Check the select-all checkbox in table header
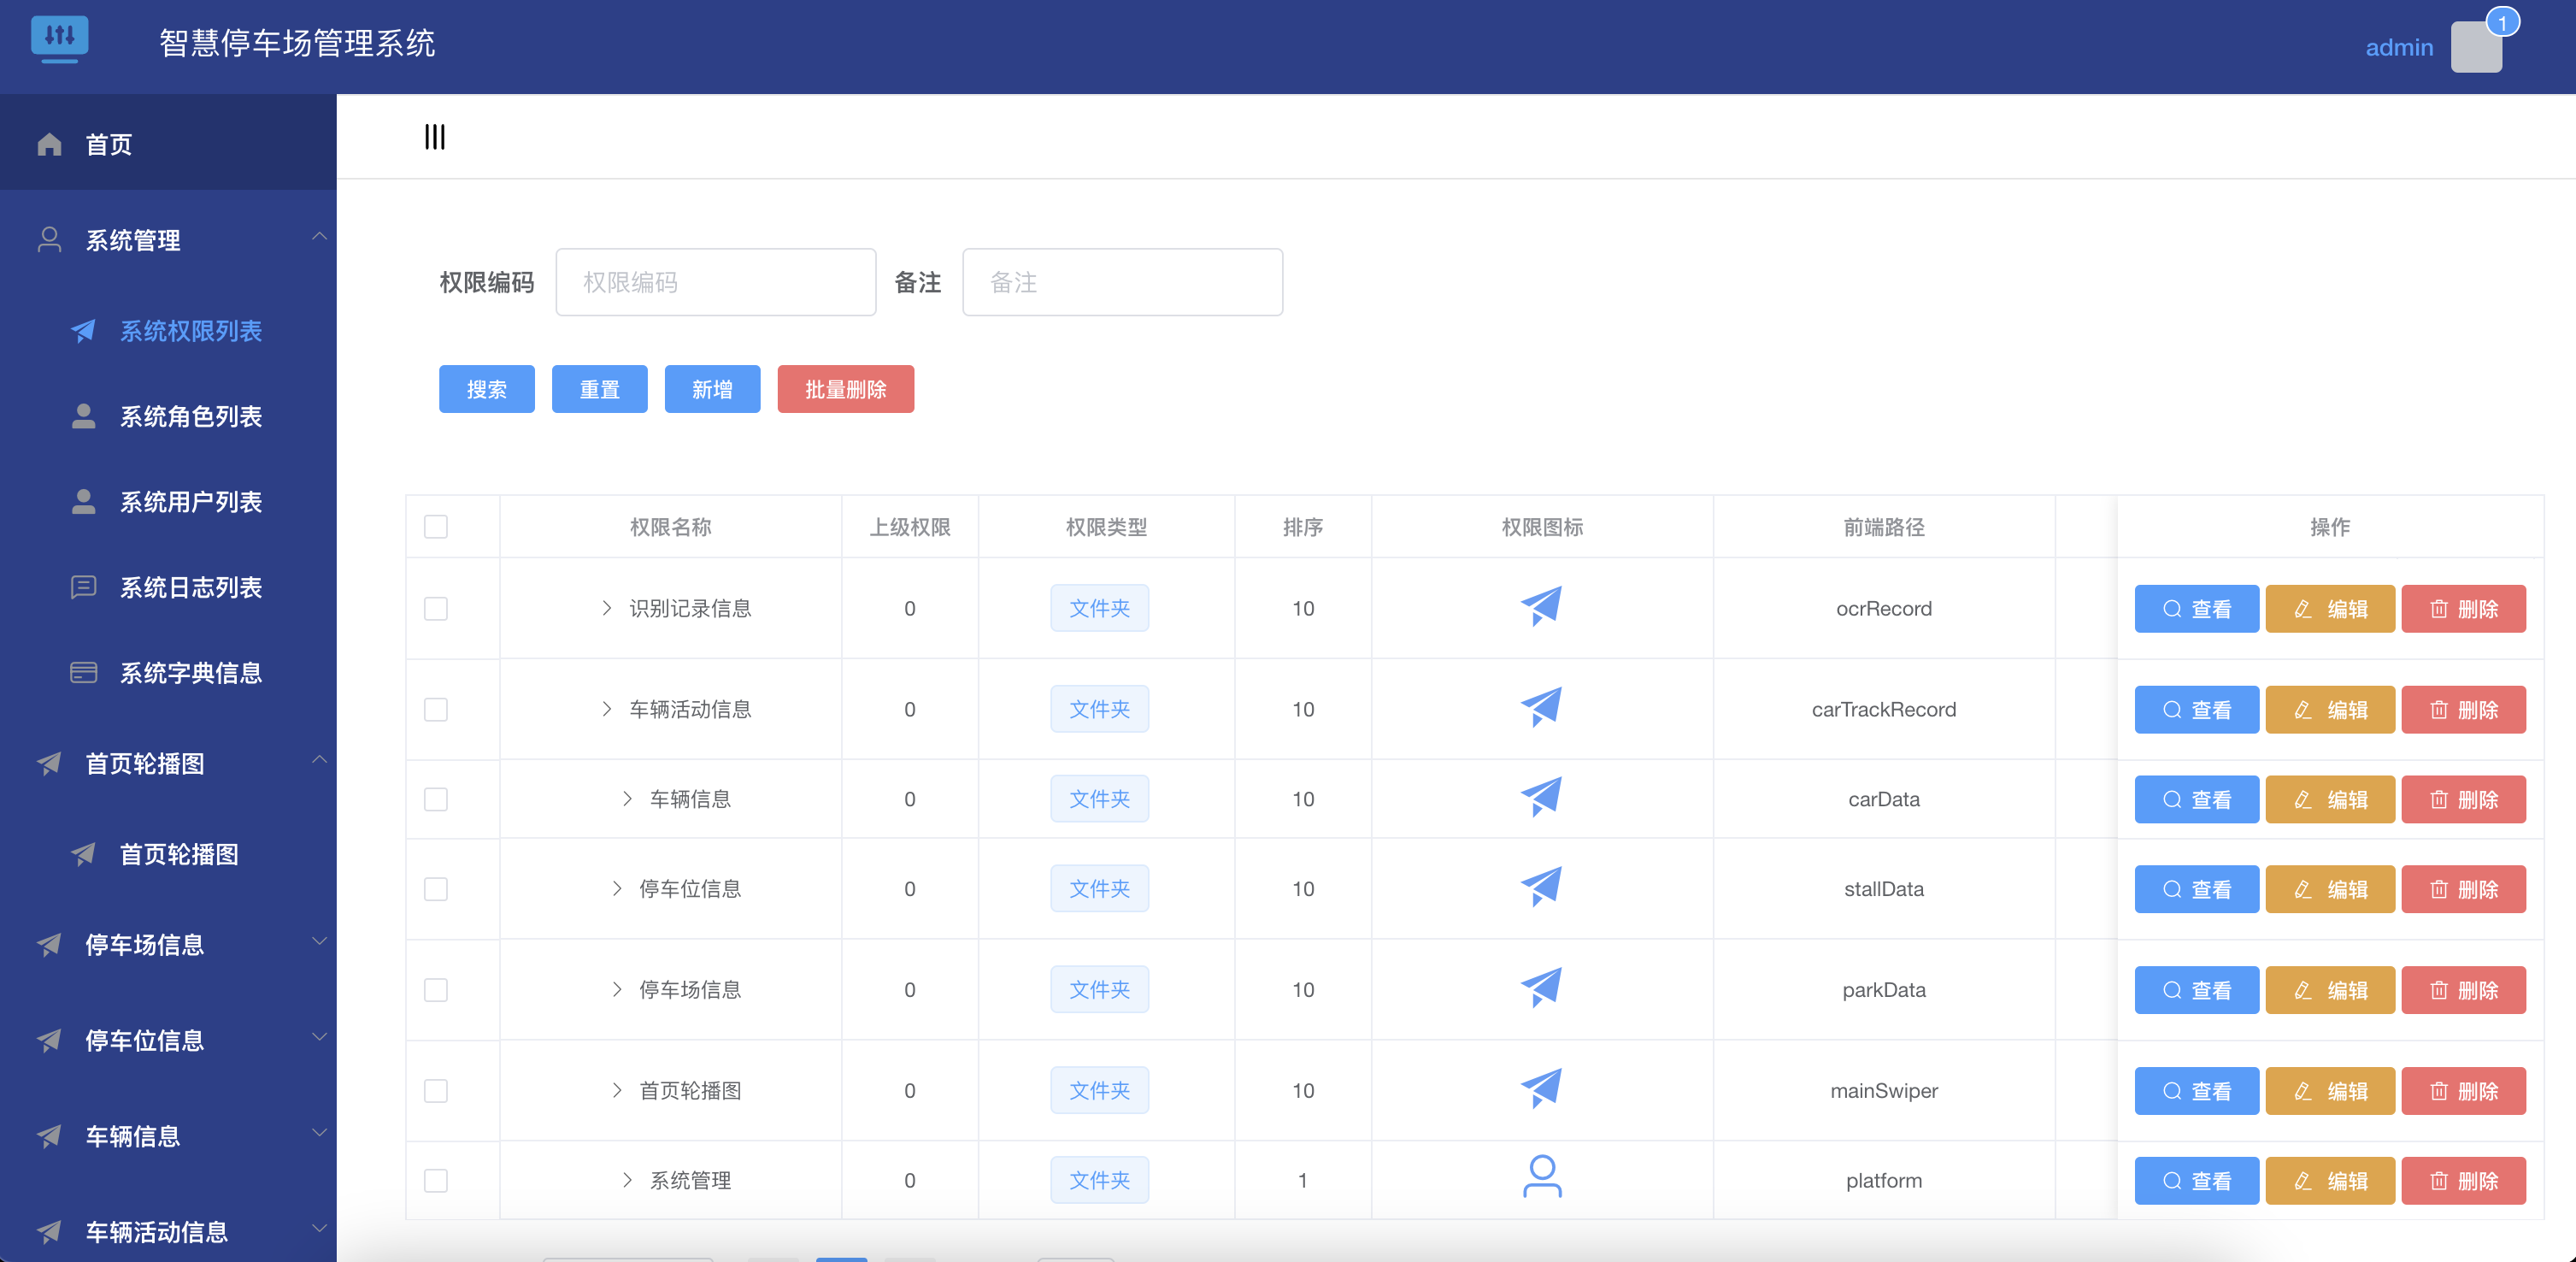Screen dimensions: 2576x1262 tap(436, 527)
